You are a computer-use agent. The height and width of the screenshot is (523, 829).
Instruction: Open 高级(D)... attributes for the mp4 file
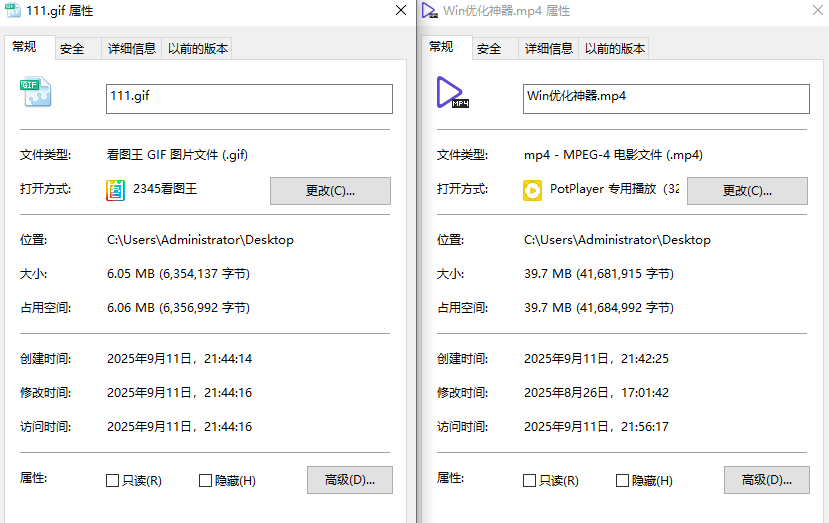tap(766, 480)
